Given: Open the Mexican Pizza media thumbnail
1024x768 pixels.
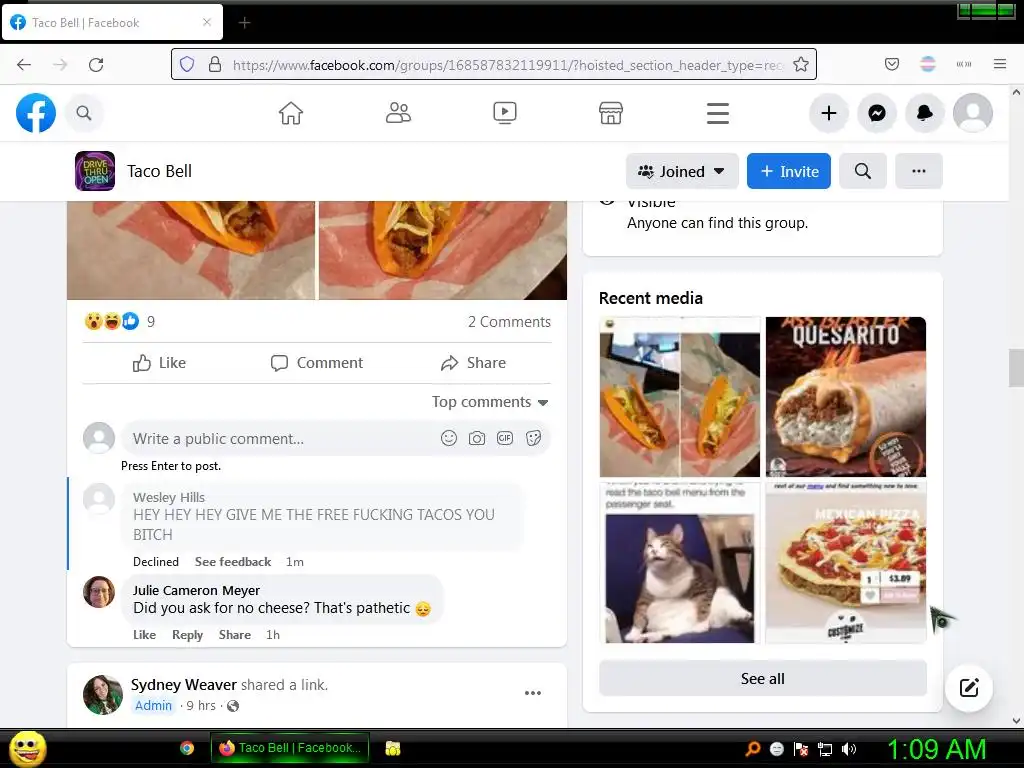Looking at the screenshot, I should (x=846, y=563).
